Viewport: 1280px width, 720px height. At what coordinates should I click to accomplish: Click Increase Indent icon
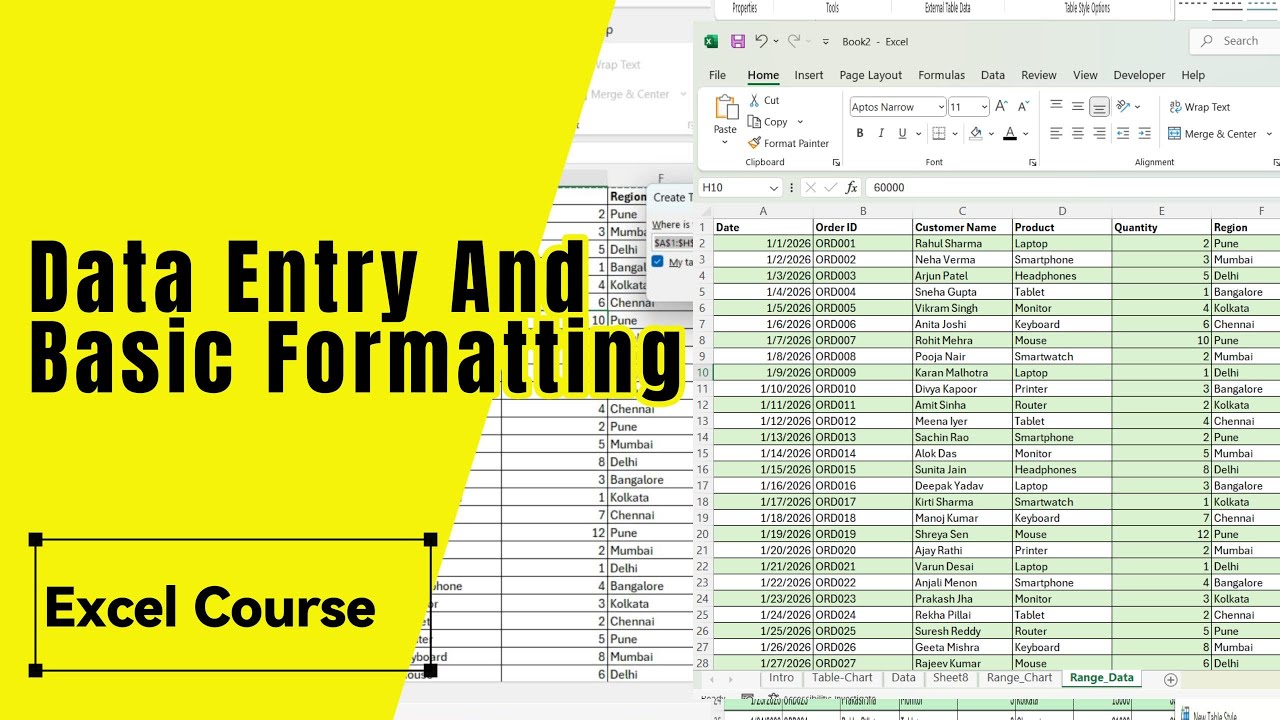point(1145,133)
